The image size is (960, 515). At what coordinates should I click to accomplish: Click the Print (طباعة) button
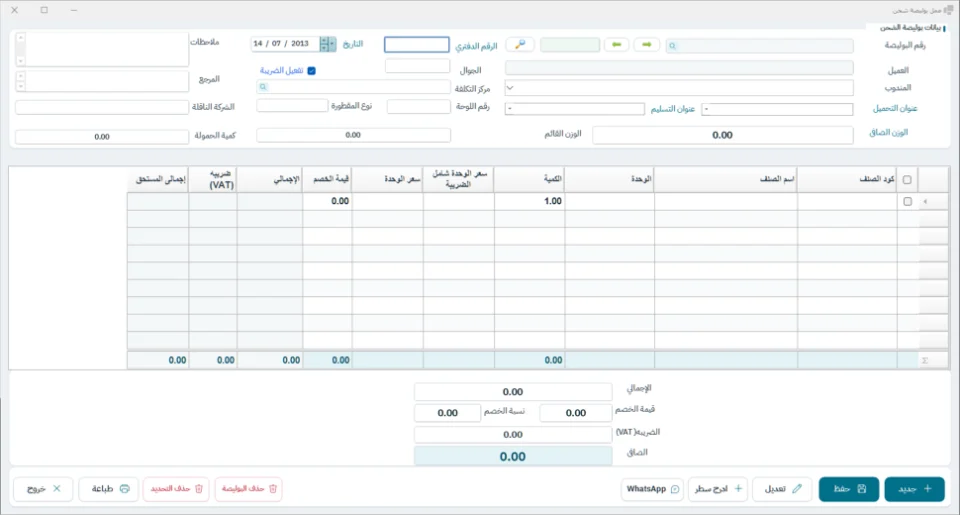click(x=109, y=489)
